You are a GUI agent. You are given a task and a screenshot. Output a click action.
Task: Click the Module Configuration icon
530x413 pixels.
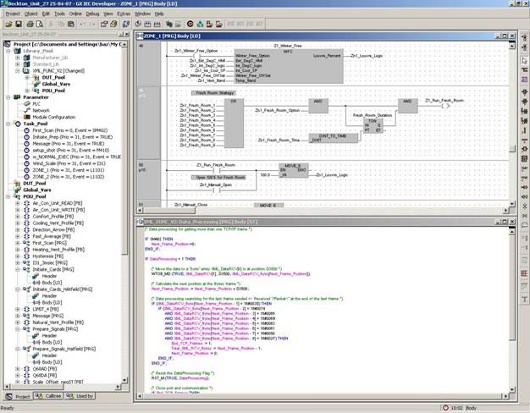[27, 117]
